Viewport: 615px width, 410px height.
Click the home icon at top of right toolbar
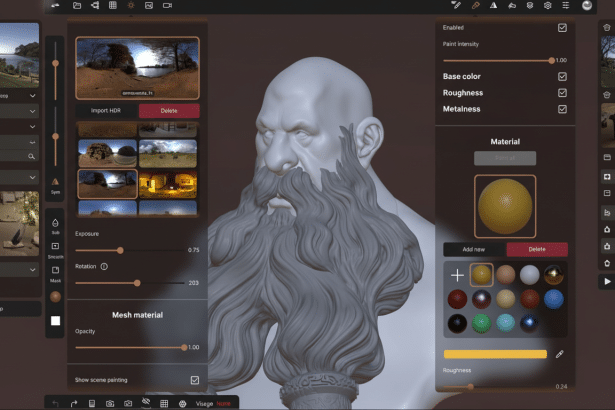point(607,27)
